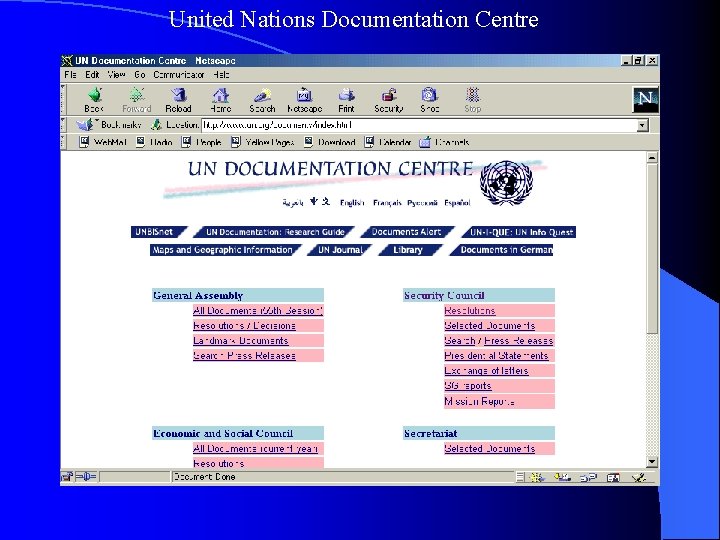The height and width of the screenshot is (540, 720).
Task: Click the scrollbar up arrow
Action: point(652,158)
